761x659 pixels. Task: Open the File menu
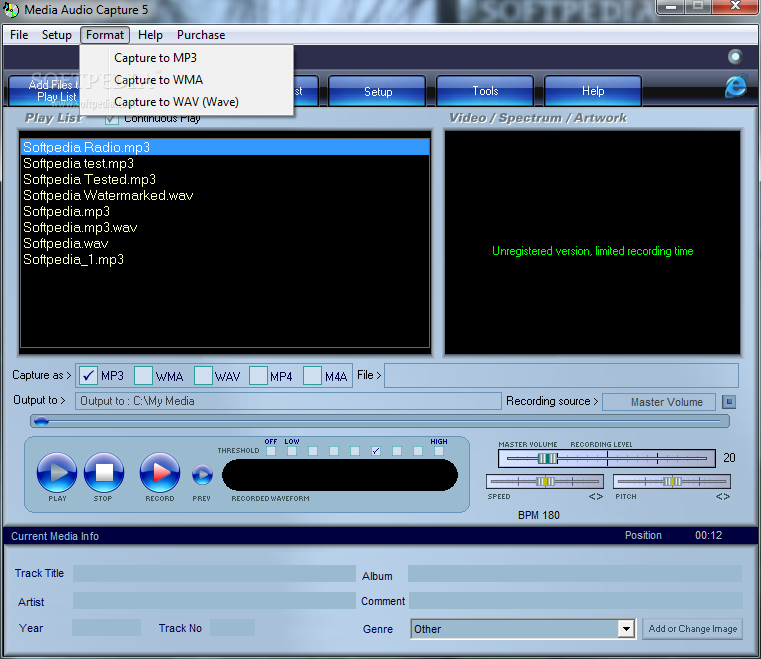tap(19, 35)
